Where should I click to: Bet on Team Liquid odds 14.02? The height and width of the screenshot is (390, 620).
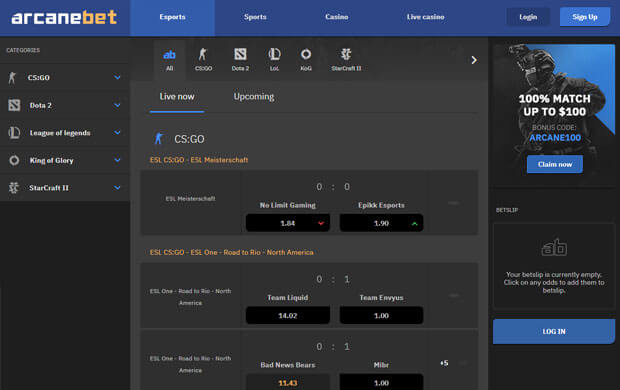click(x=288, y=315)
